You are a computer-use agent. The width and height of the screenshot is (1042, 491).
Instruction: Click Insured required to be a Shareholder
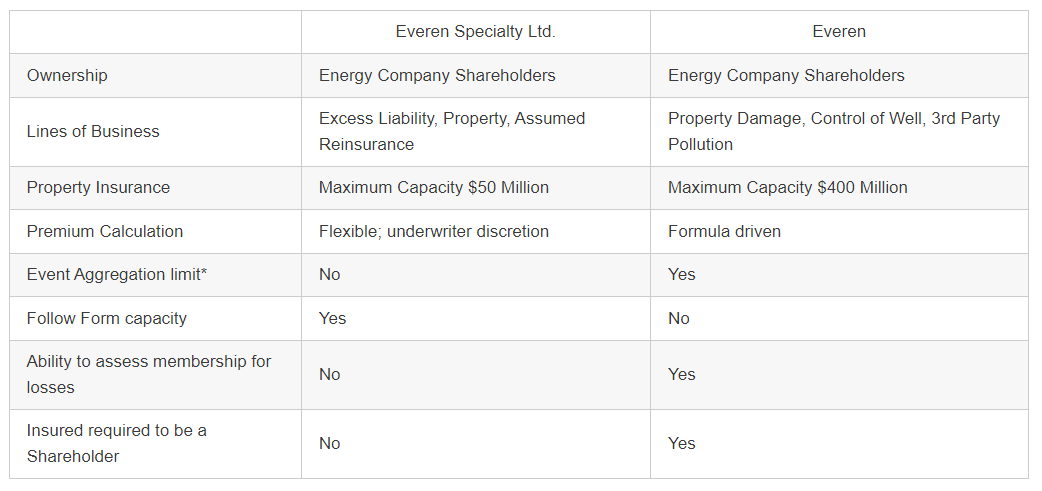point(116,443)
